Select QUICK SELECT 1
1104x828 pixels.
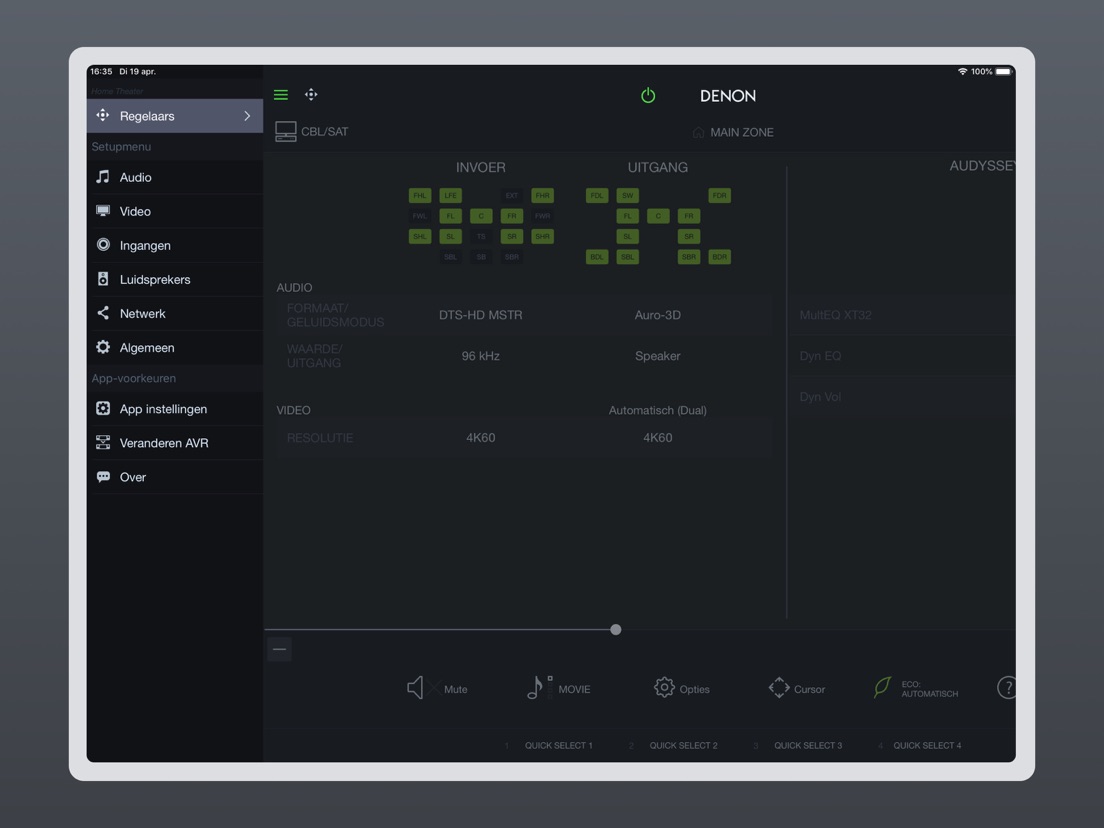tap(558, 745)
